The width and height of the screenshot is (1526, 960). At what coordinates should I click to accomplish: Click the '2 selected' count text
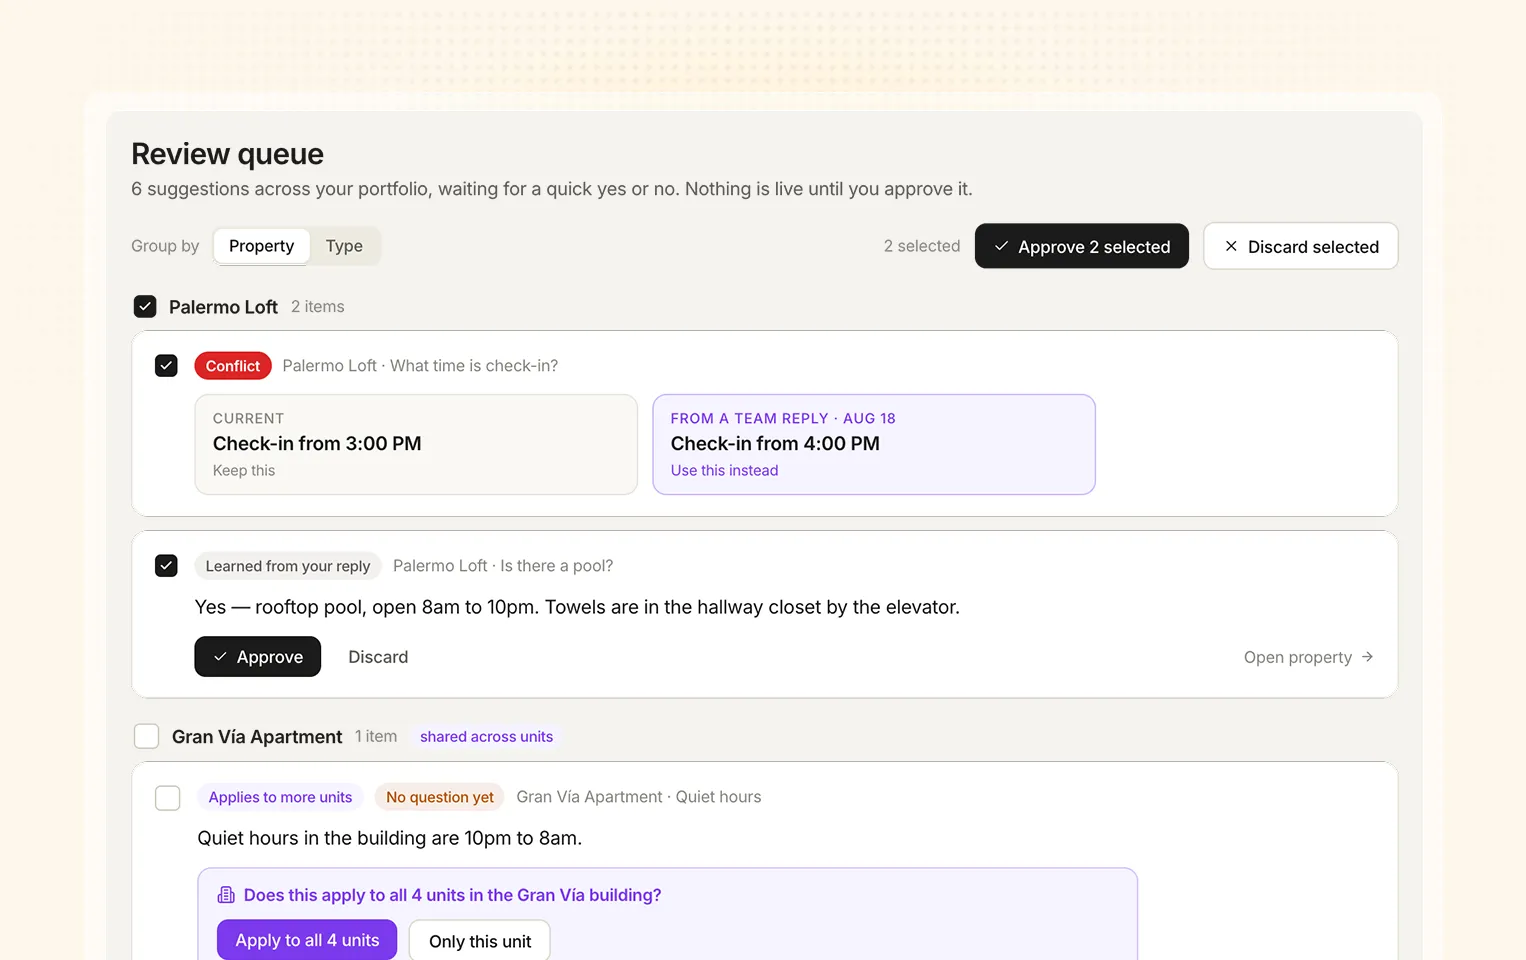[x=922, y=246]
